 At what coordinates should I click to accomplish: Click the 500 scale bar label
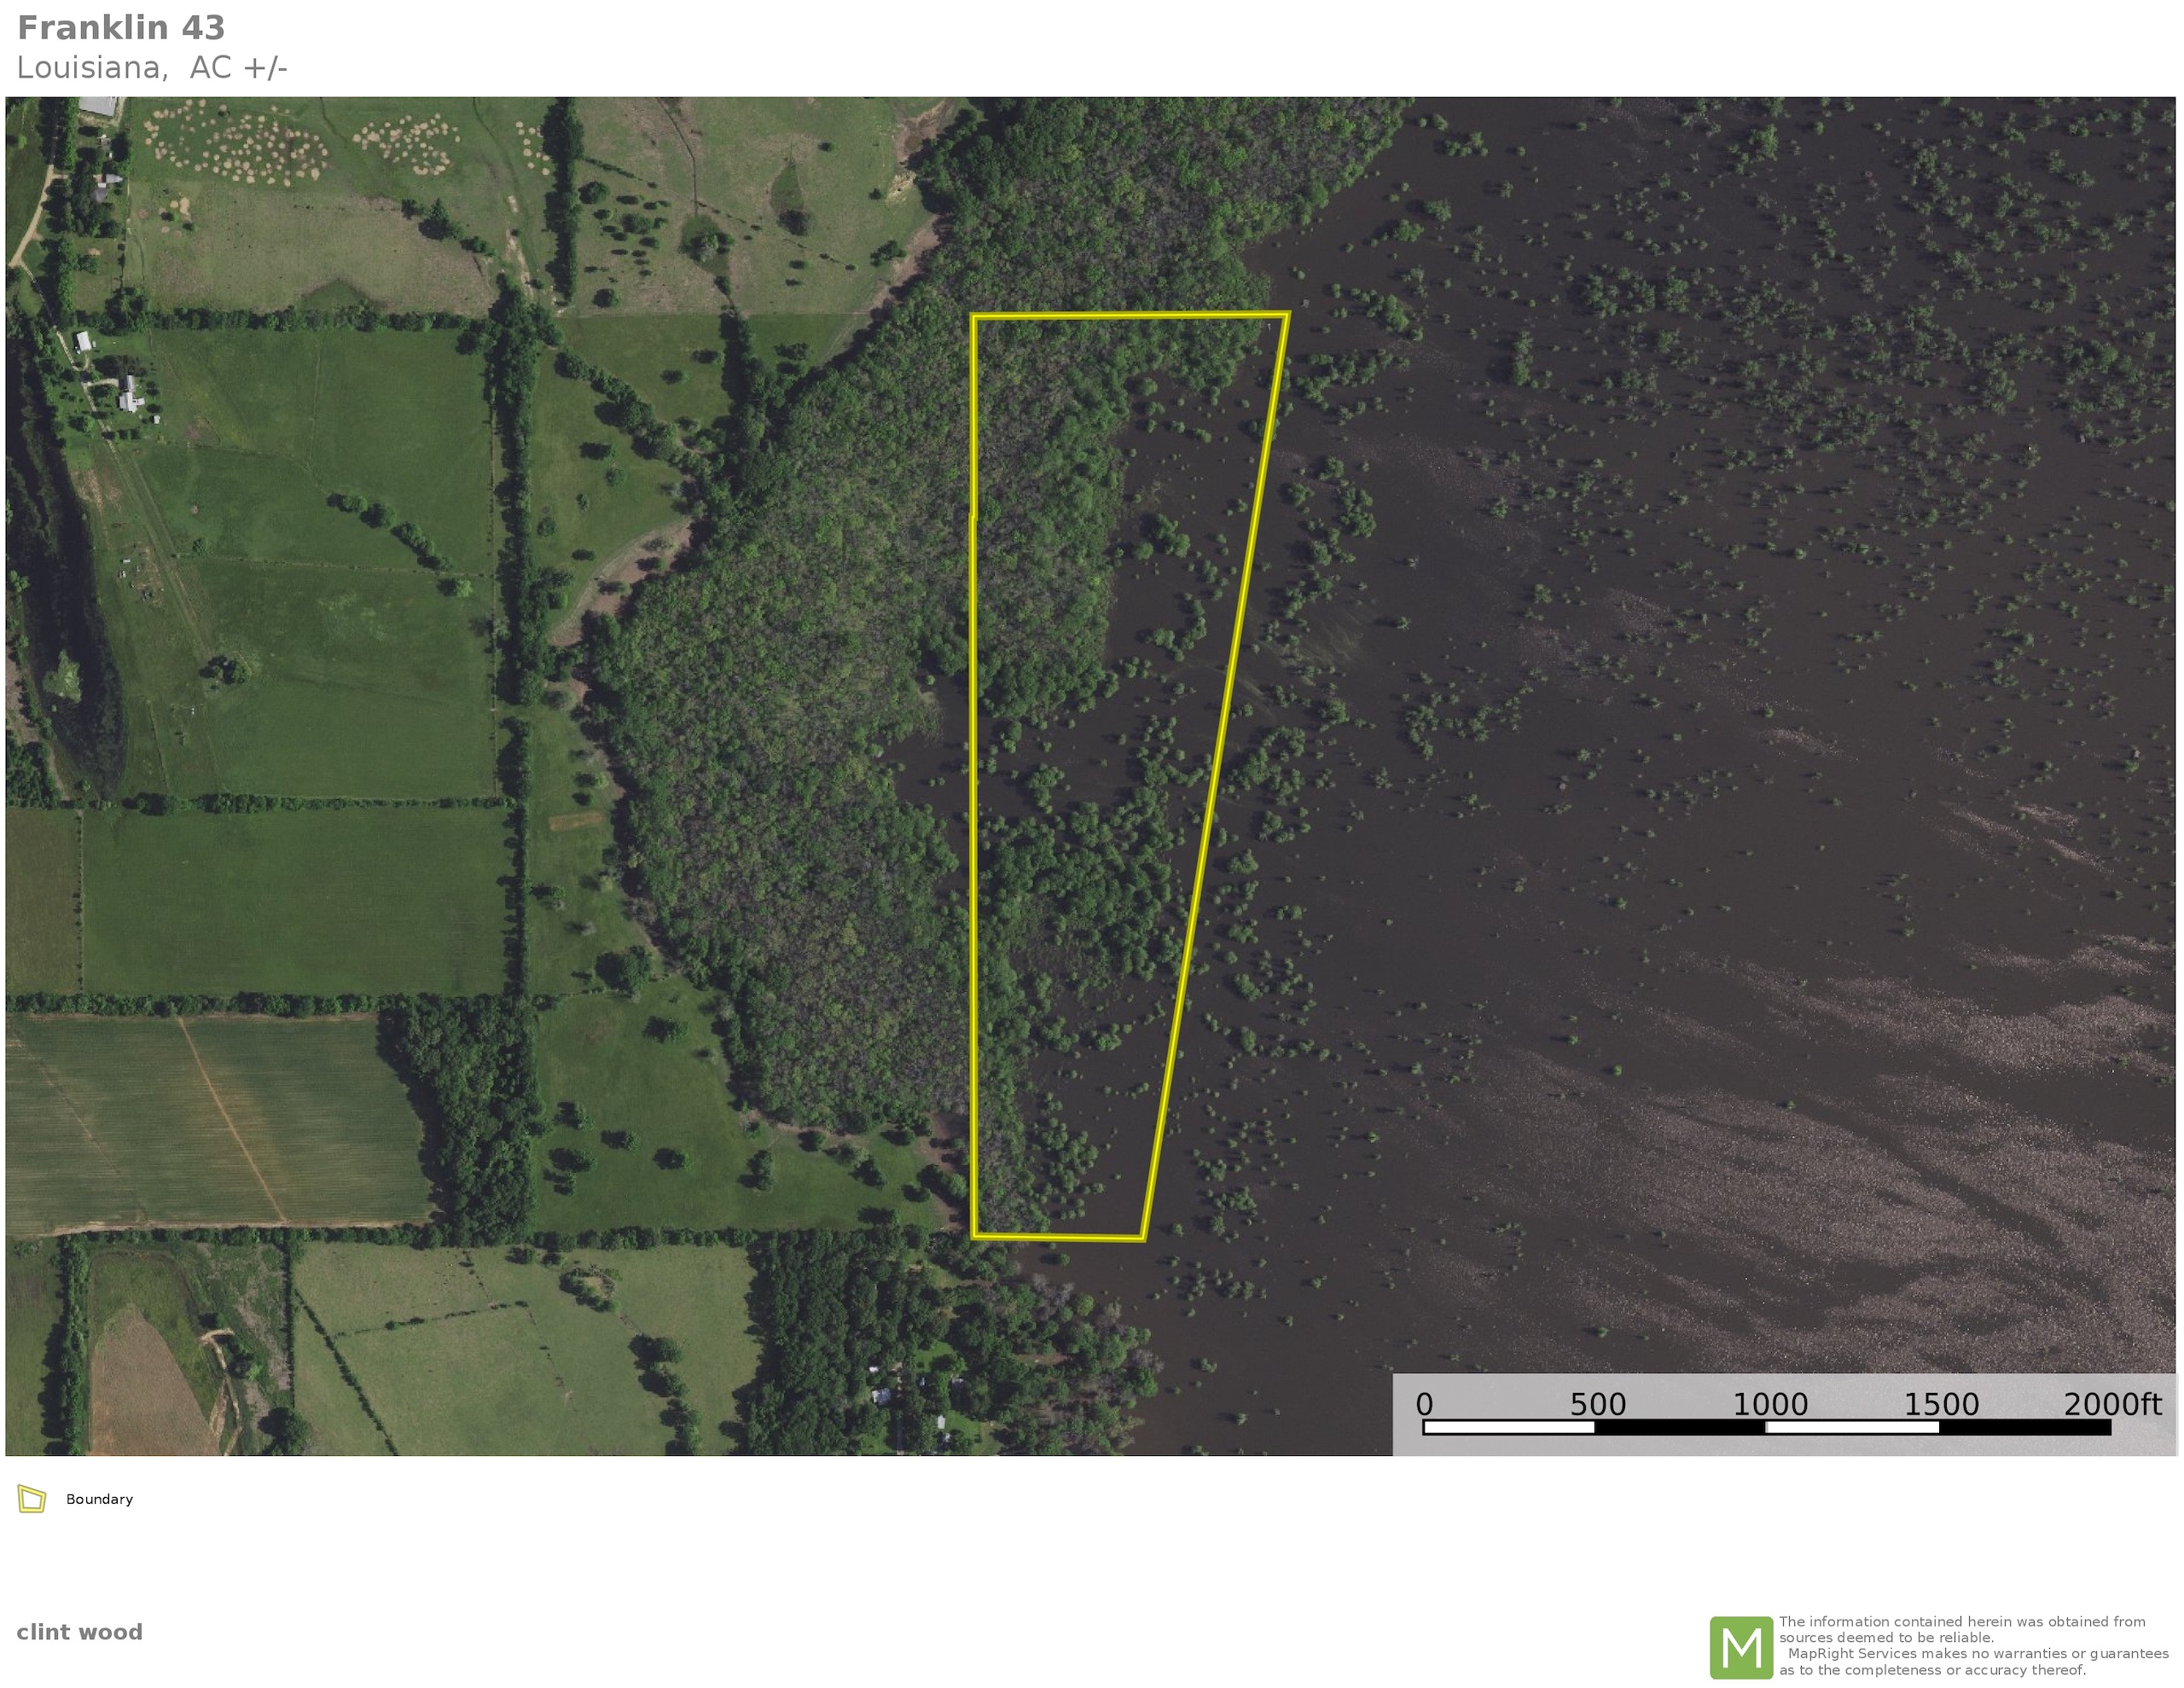click(x=1597, y=1404)
